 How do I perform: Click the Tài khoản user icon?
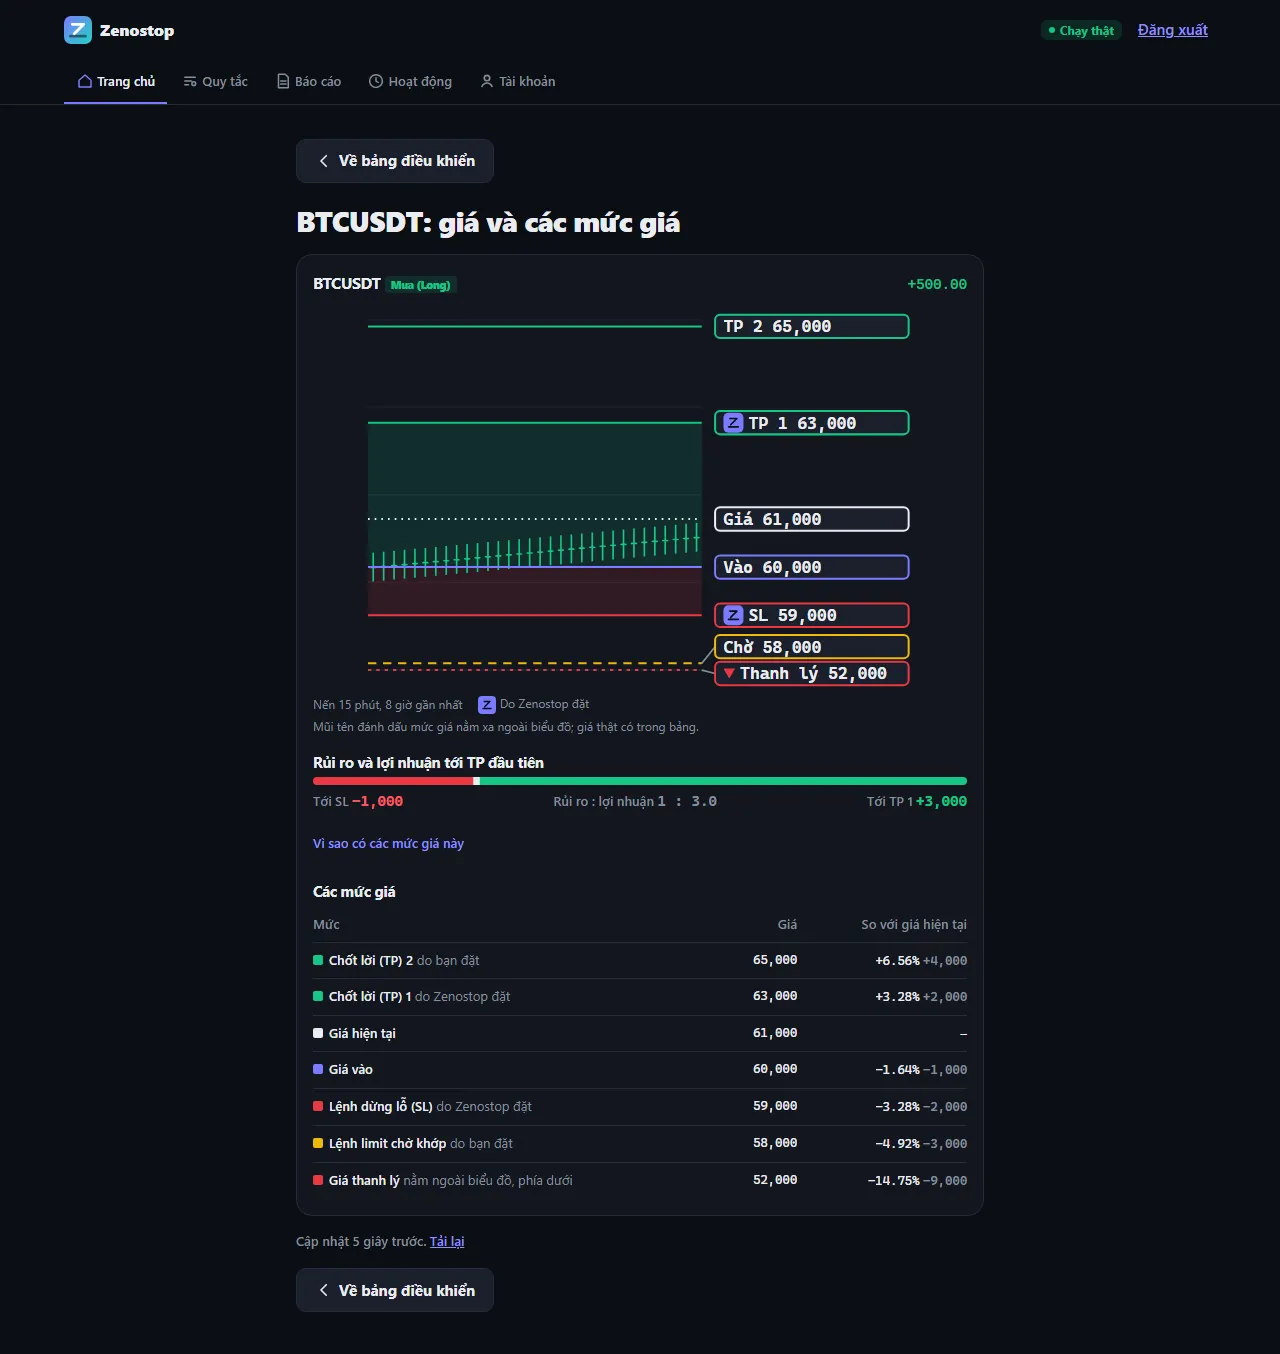click(x=487, y=82)
